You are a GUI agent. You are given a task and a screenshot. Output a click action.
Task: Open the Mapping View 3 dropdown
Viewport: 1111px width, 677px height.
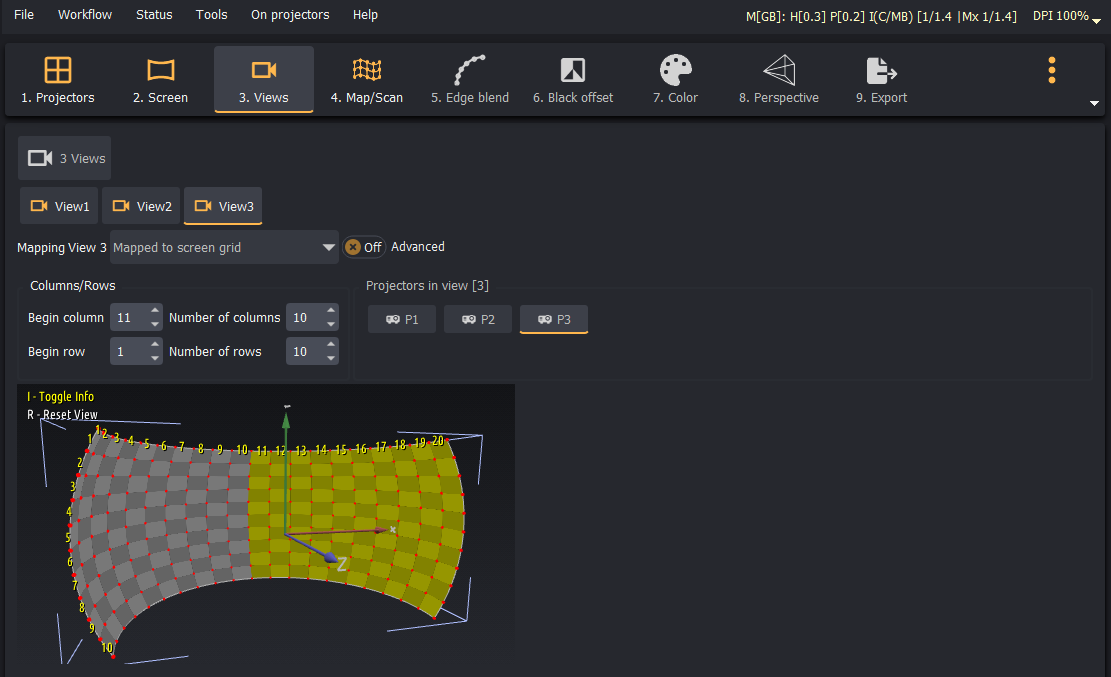[x=224, y=247]
